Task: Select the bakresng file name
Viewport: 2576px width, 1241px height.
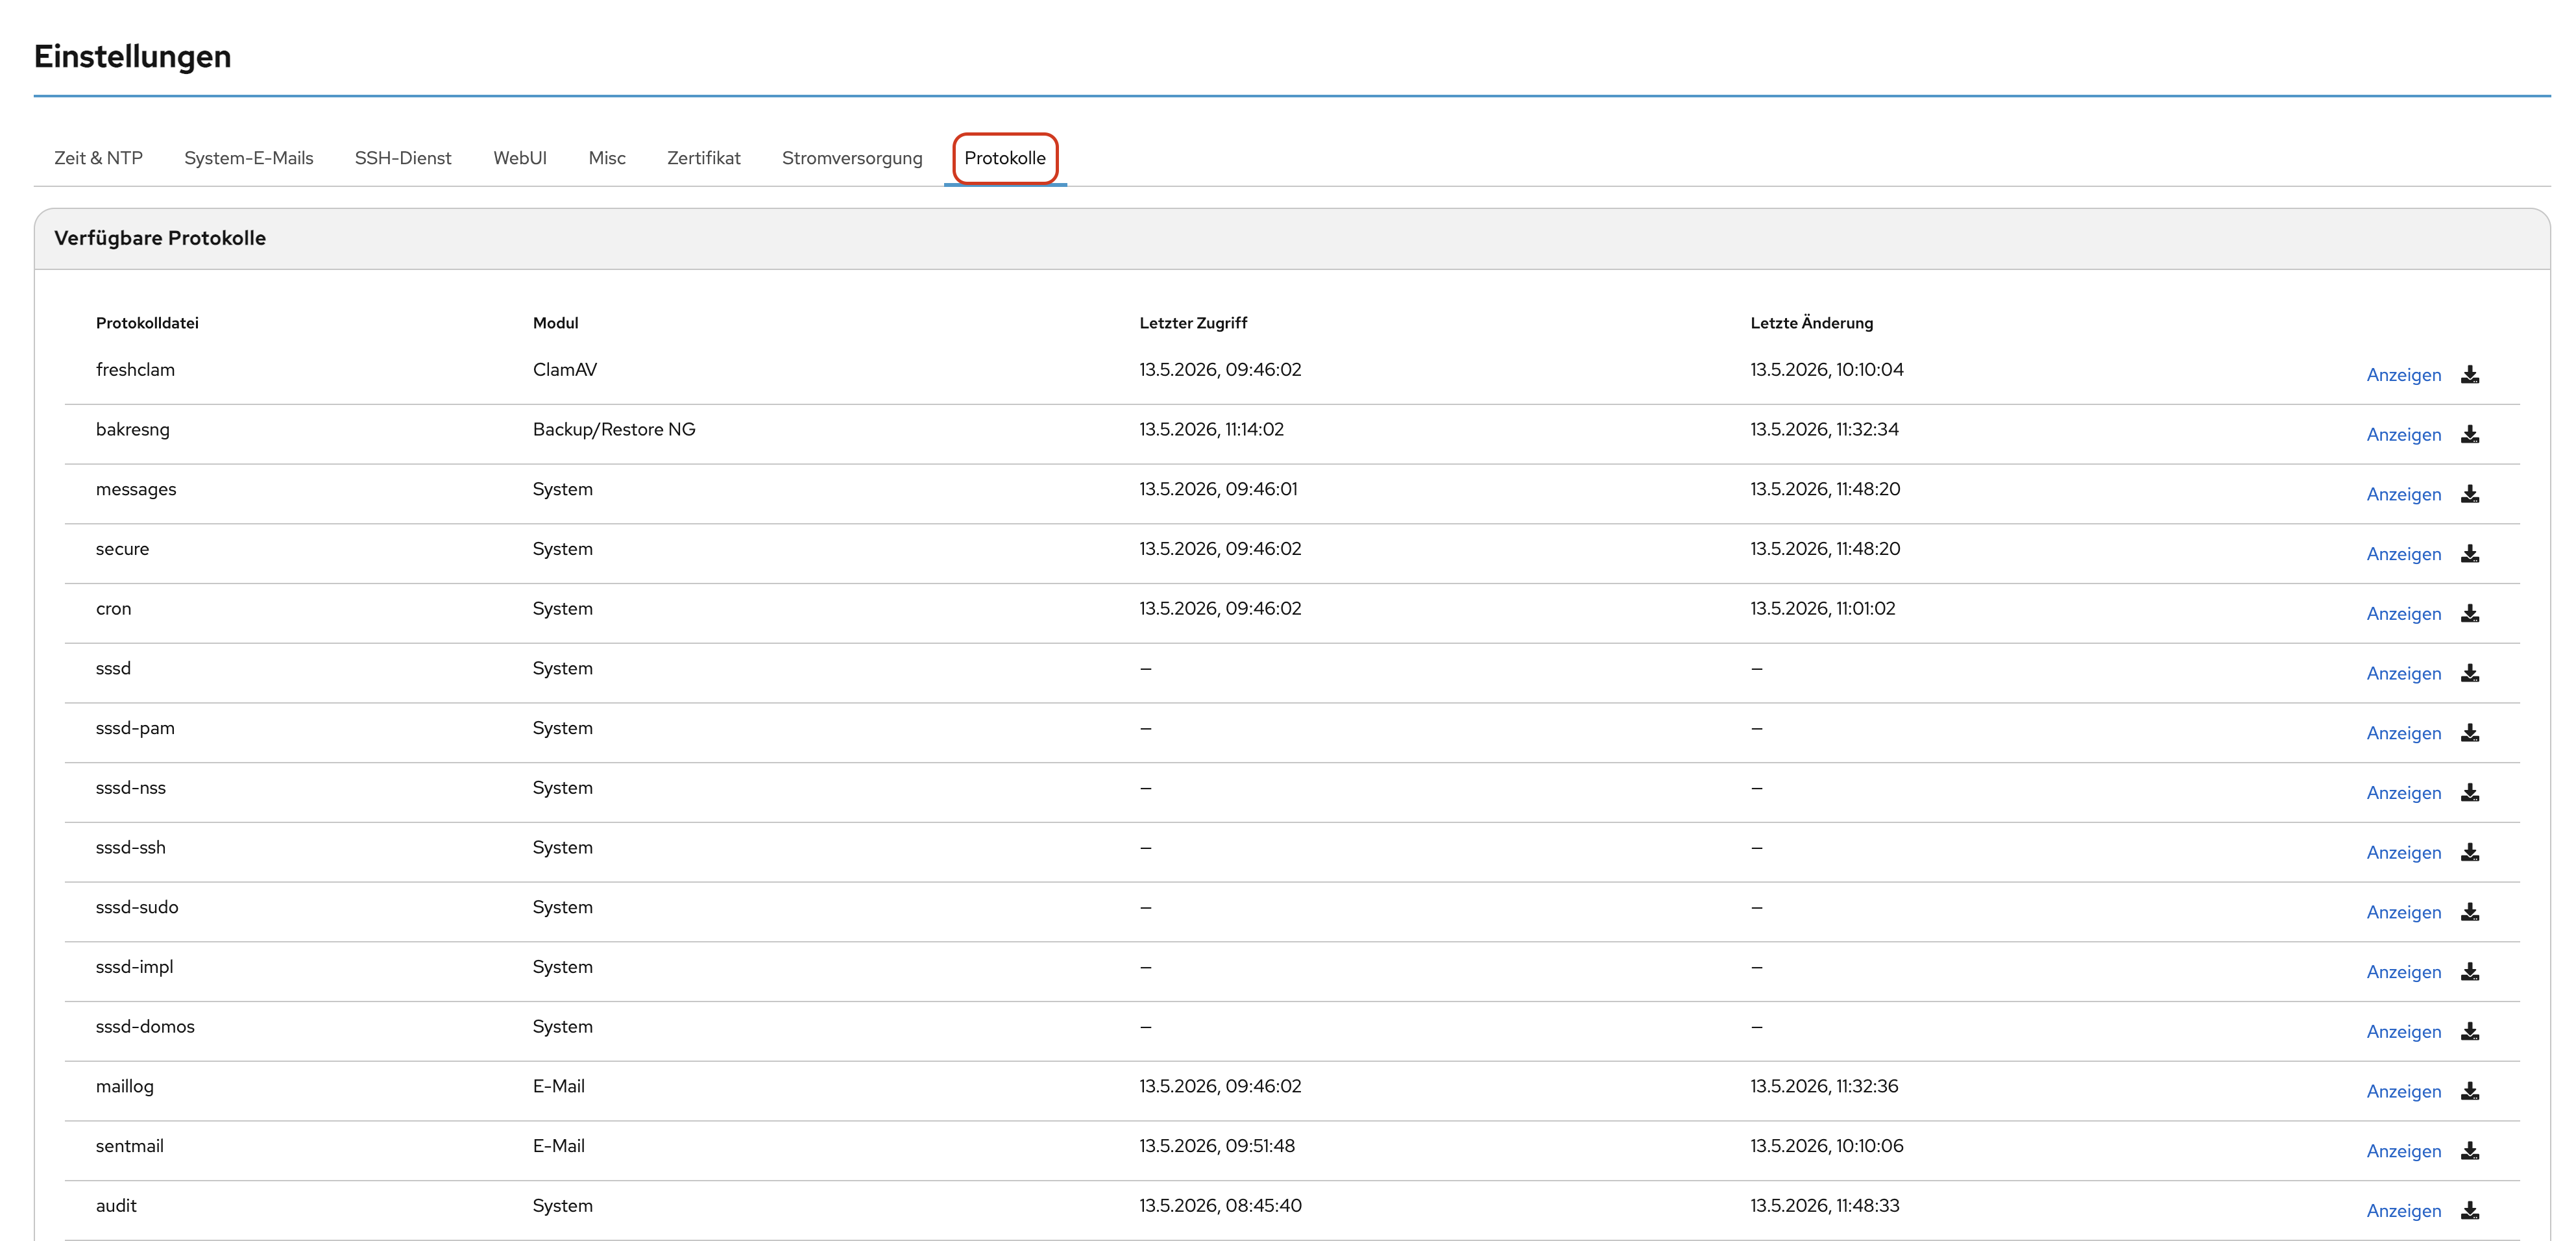Action: coord(132,430)
